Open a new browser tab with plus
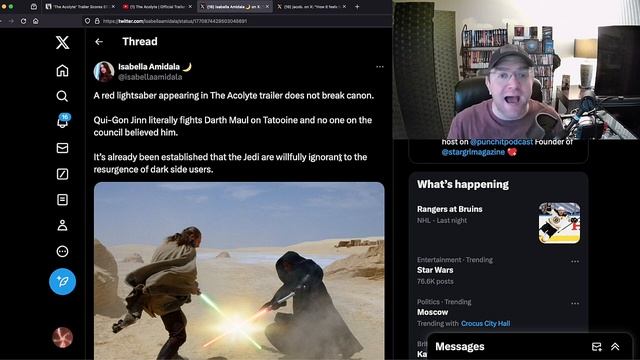 (357, 7)
